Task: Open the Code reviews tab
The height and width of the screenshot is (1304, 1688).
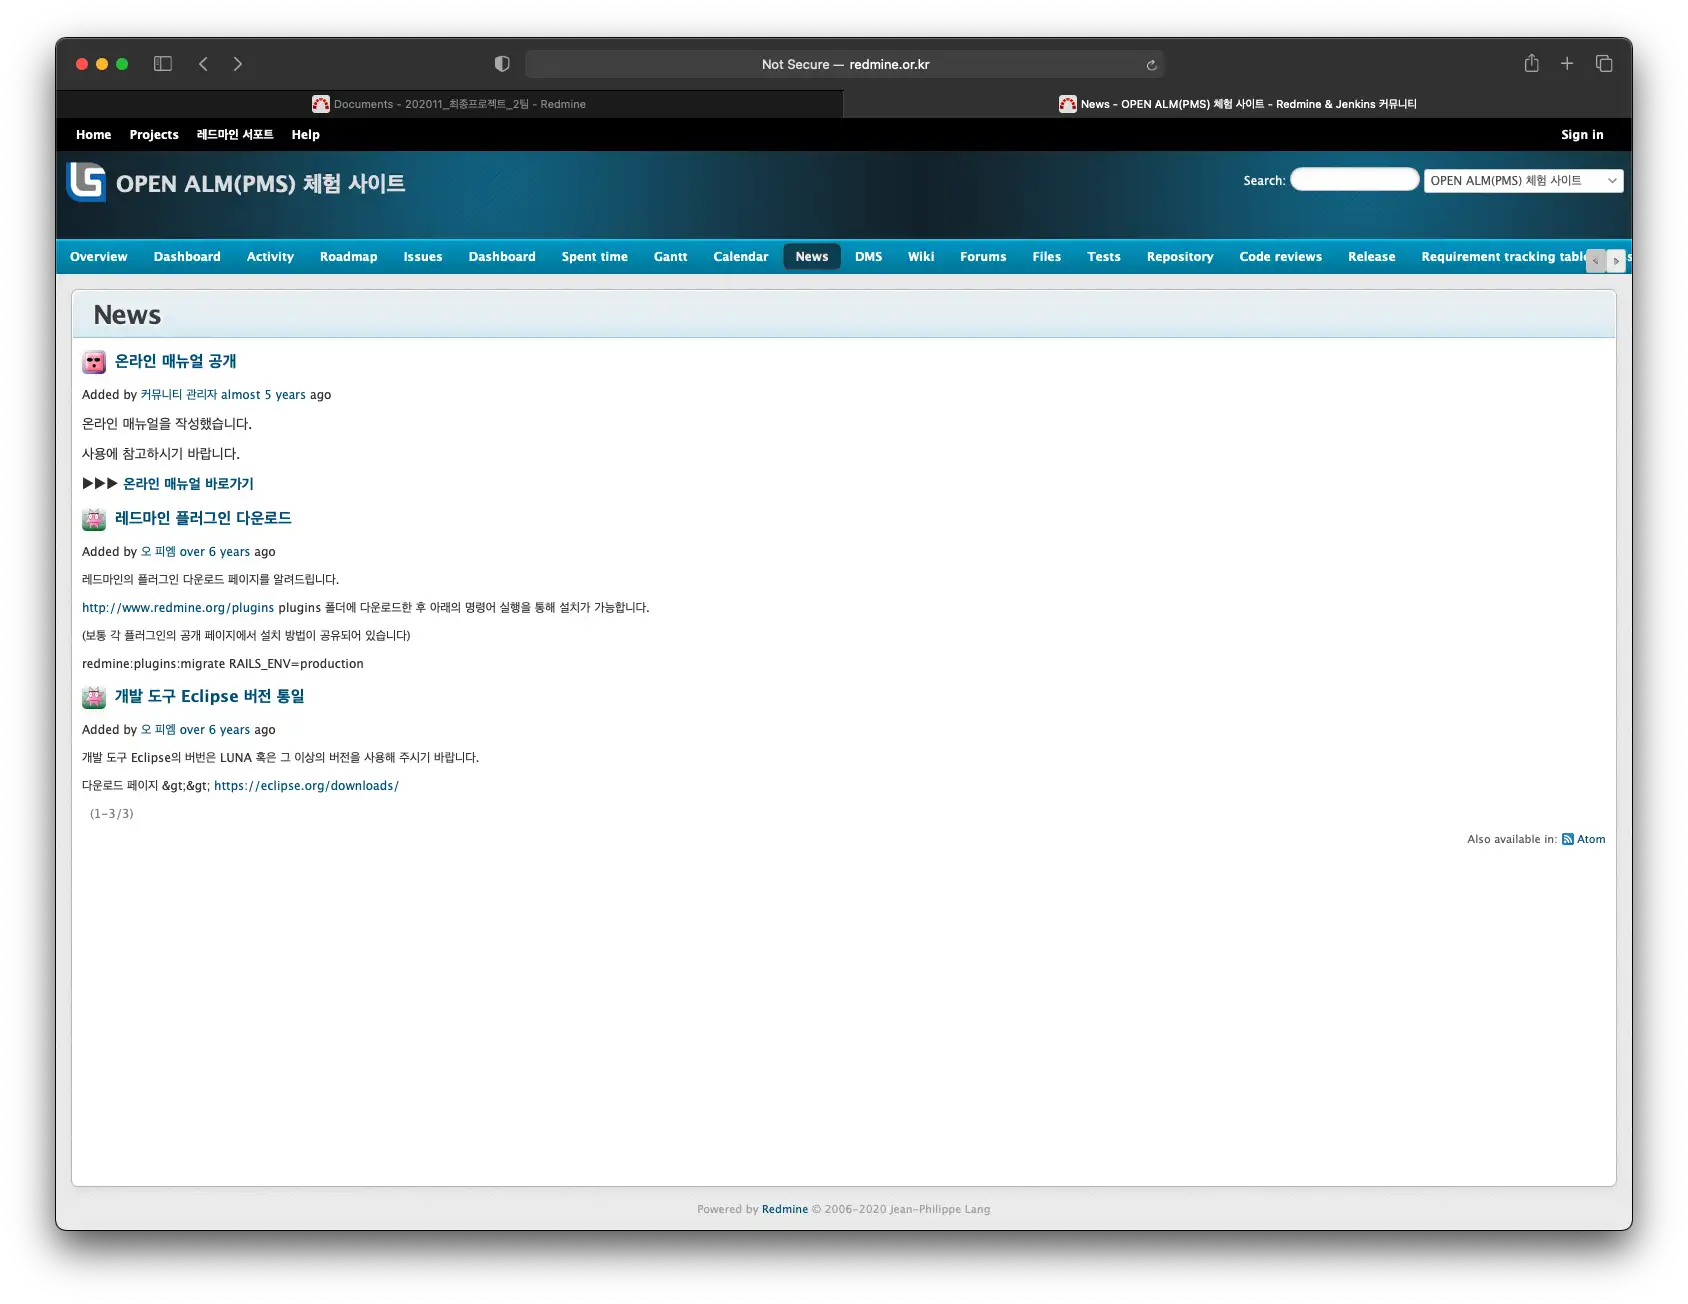Action: pos(1280,257)
